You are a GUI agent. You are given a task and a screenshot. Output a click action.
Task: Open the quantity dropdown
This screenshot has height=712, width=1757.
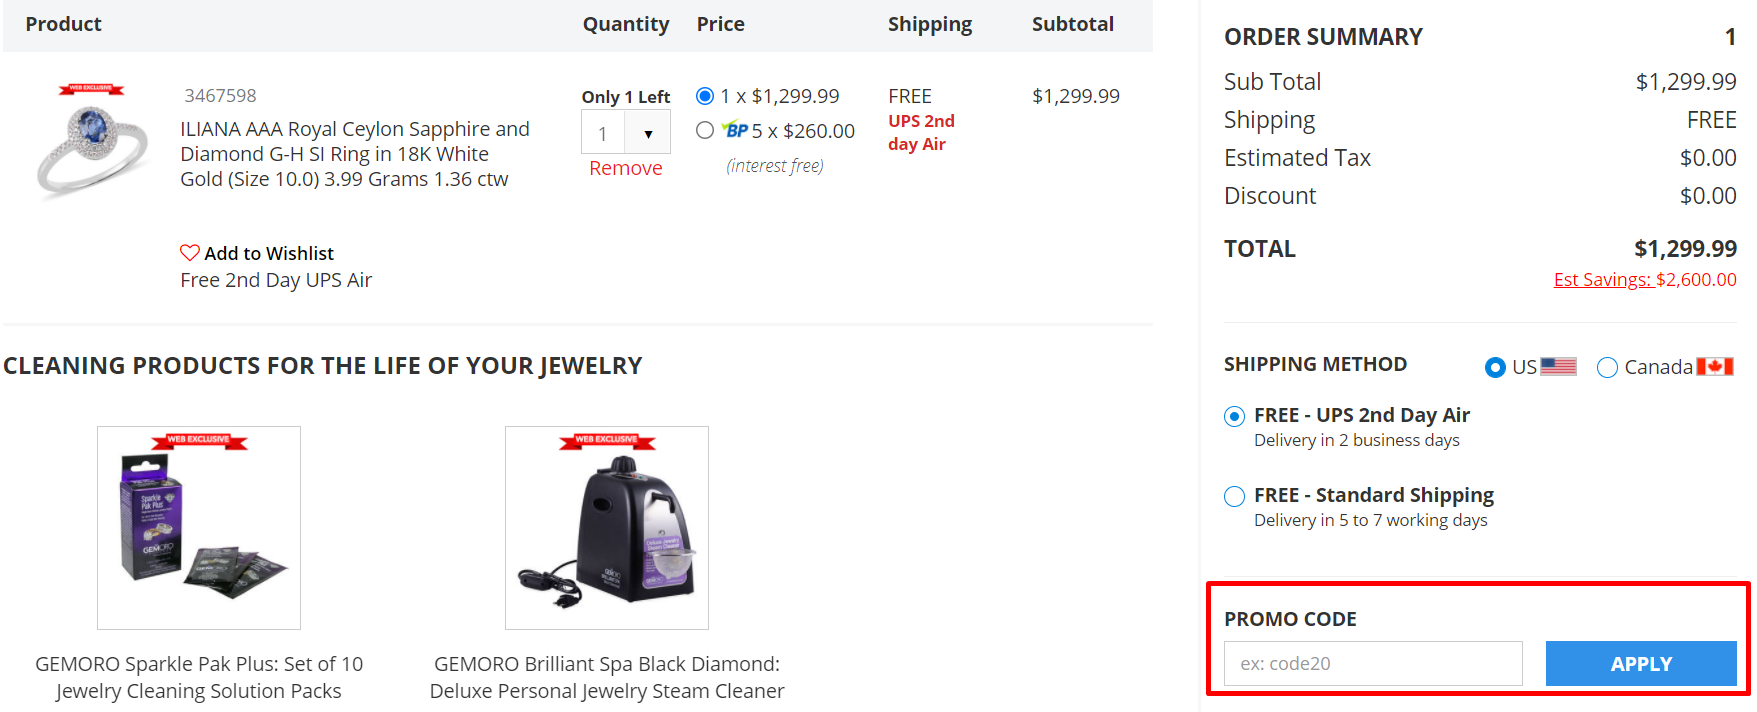(x=647, y=133)
